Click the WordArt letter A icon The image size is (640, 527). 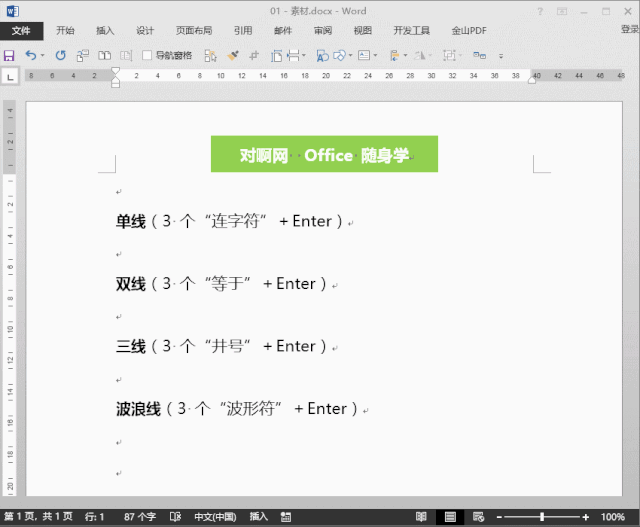(x=322, y=55)
